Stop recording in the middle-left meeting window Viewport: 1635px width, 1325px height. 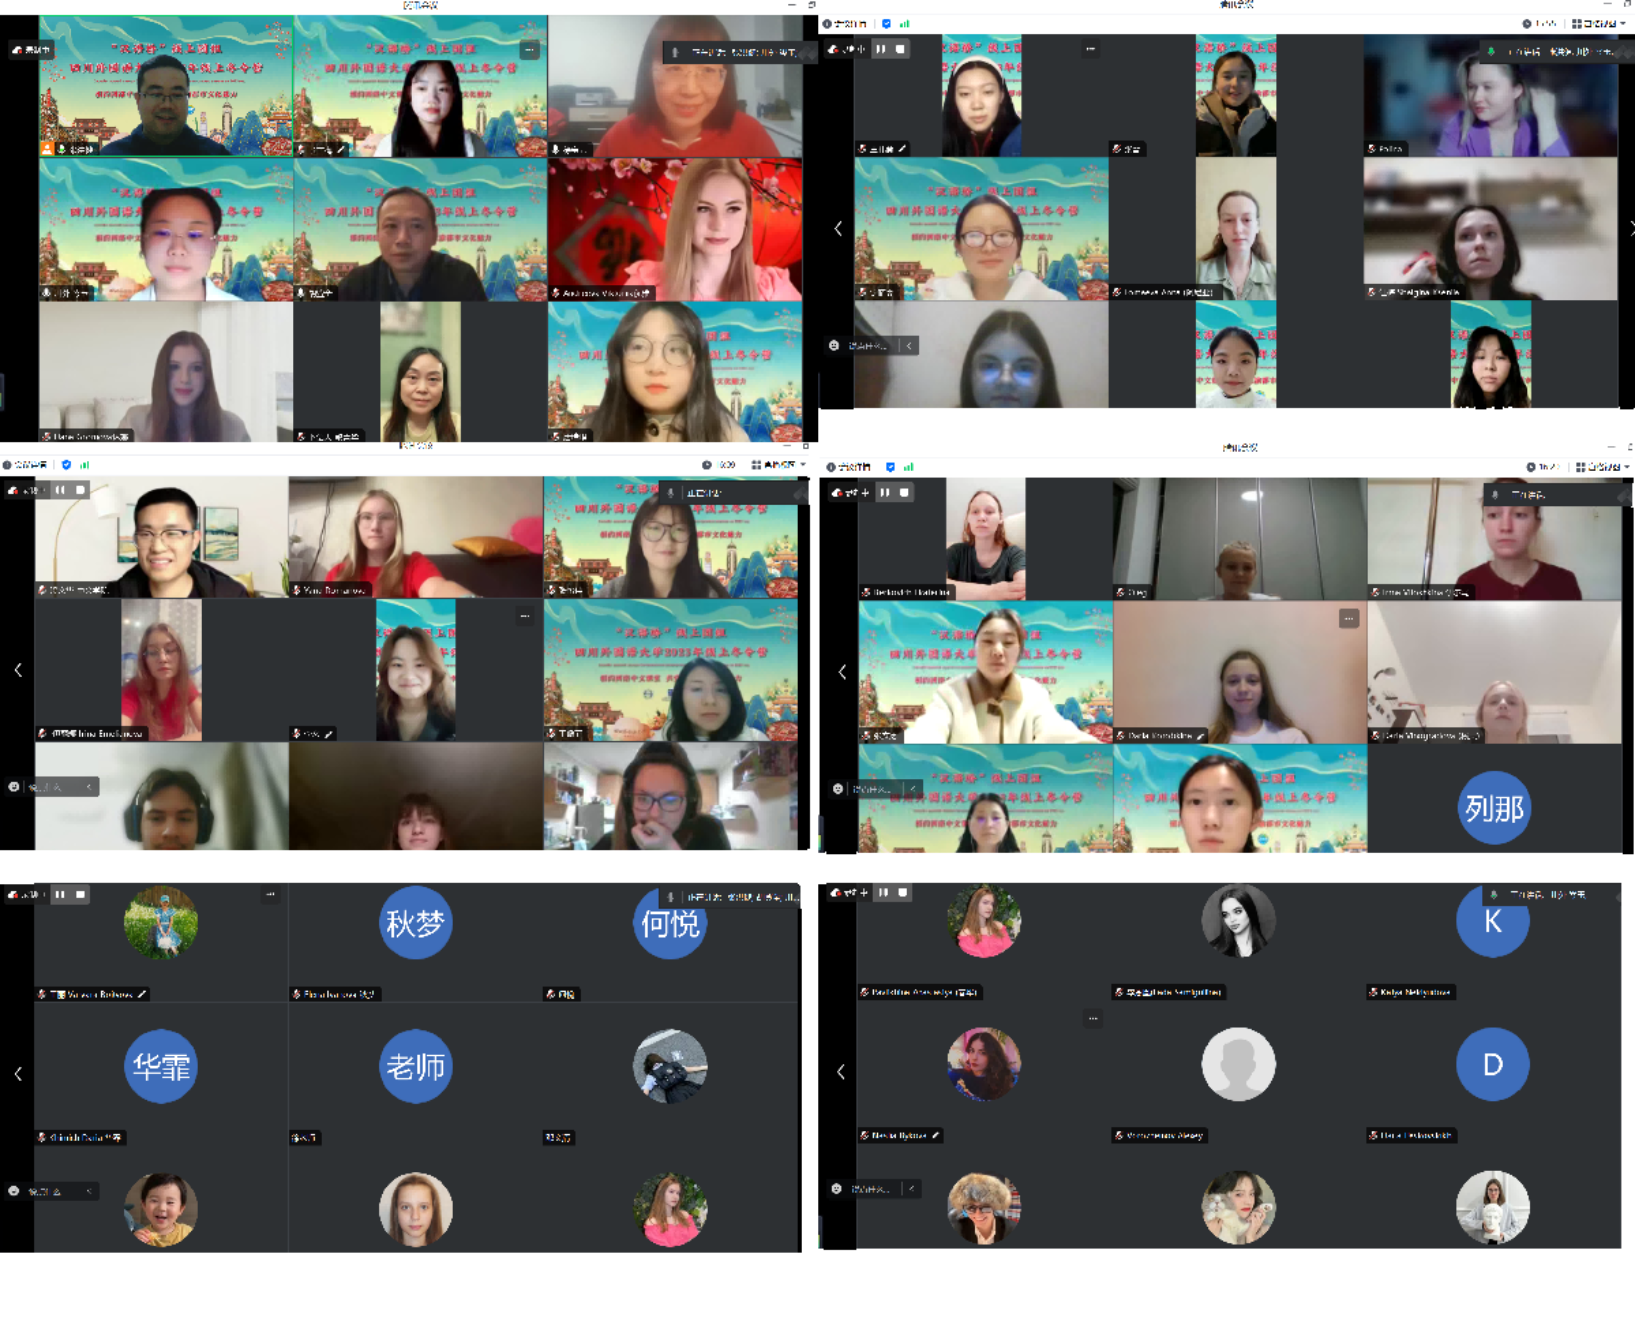[81, 490]
